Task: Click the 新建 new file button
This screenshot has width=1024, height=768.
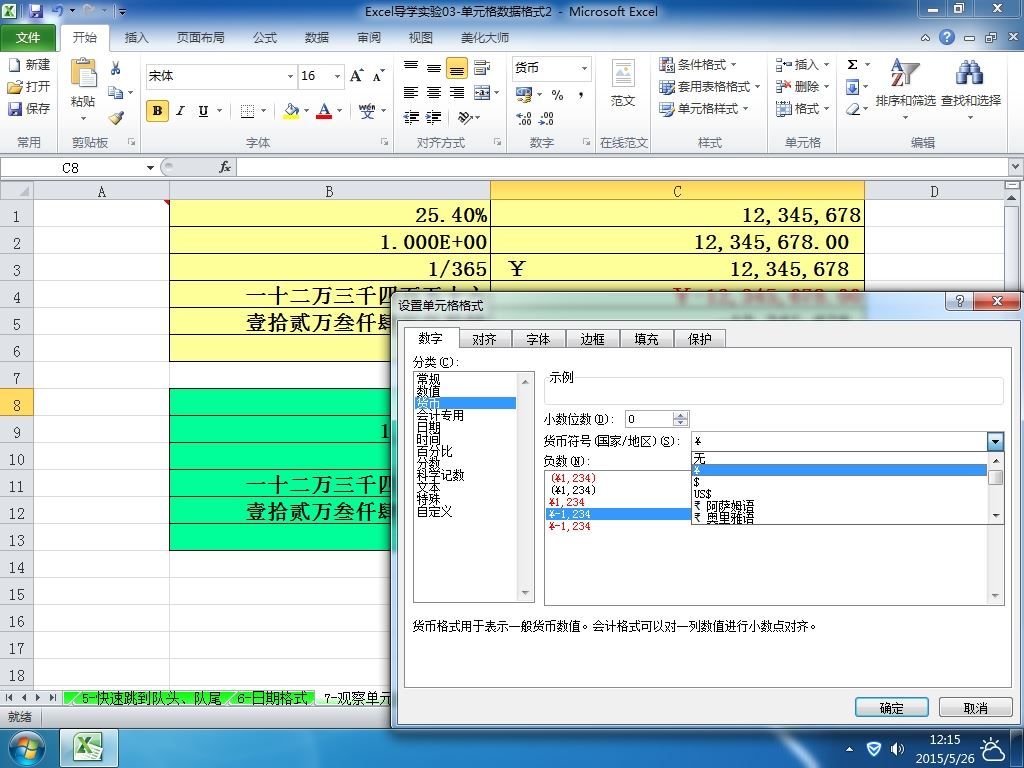Action: pyautogui.click(x=29, y=65)
